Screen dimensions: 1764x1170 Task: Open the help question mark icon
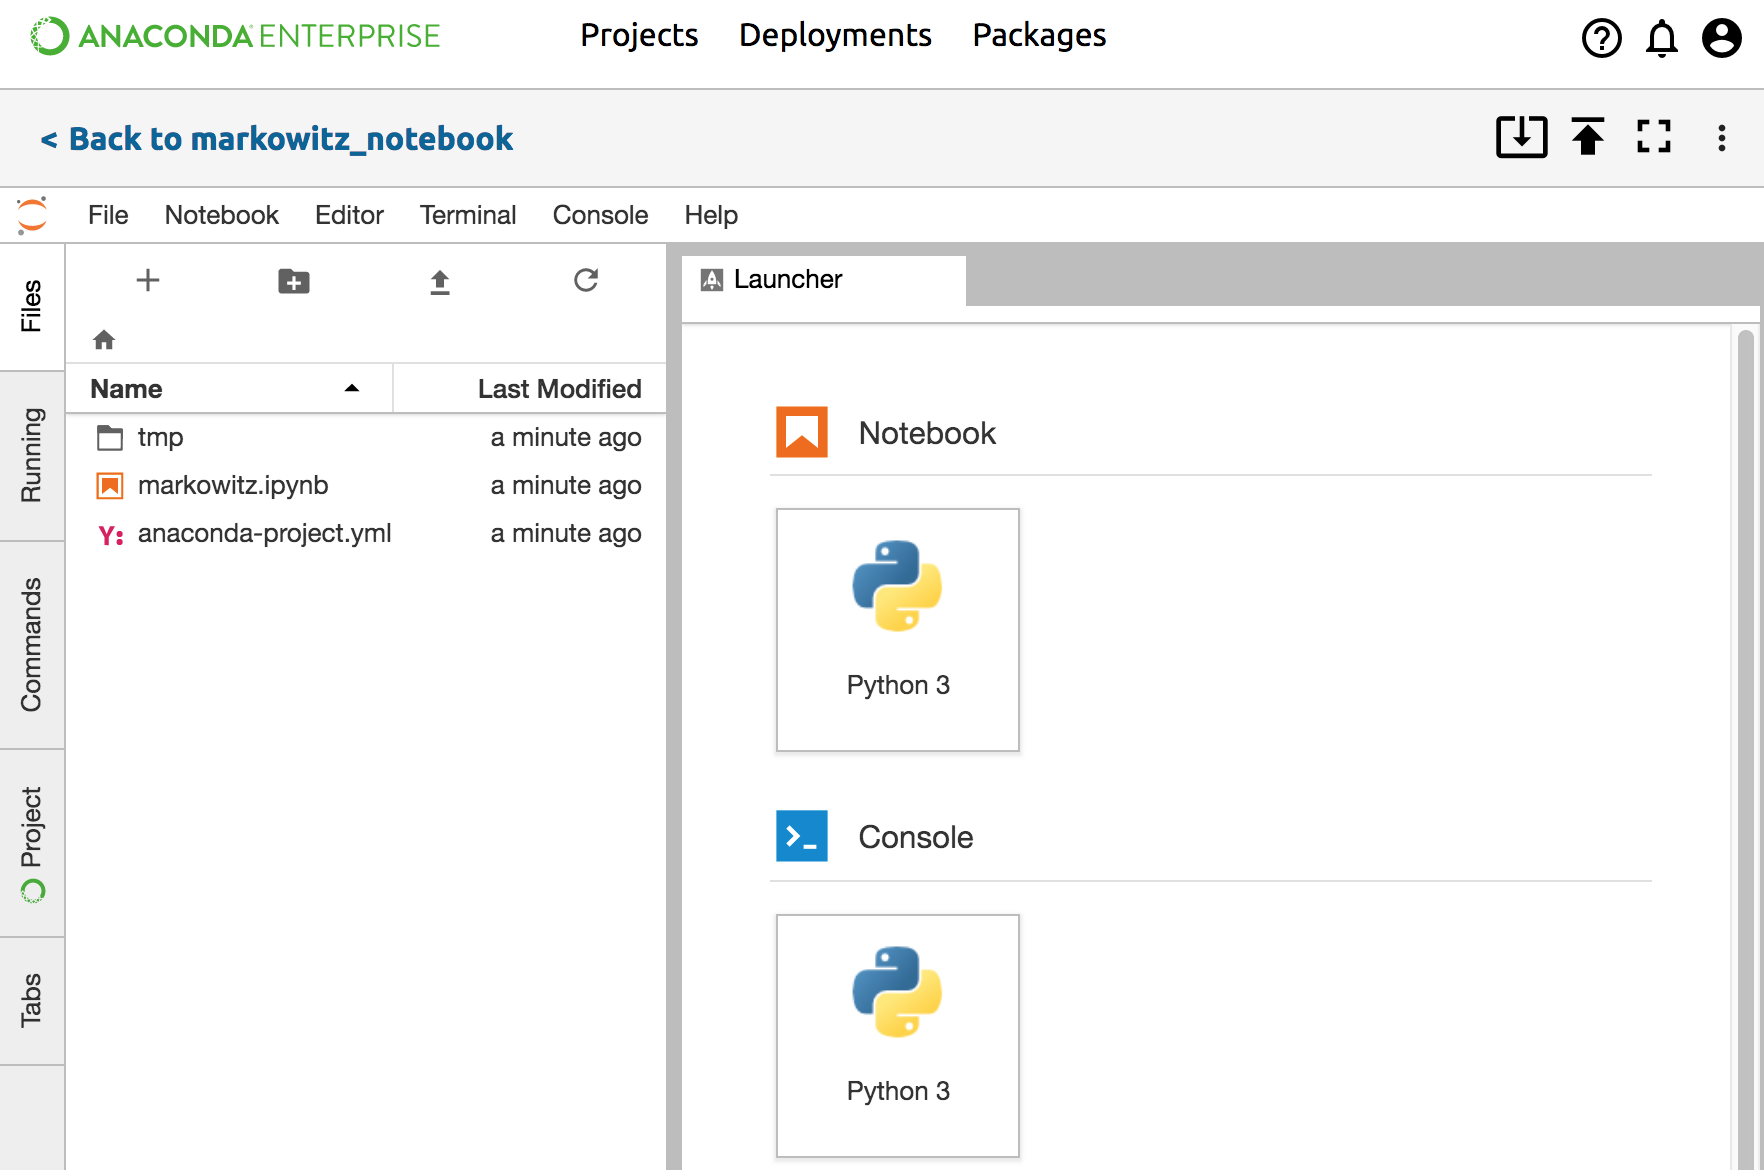(1601, 39)
